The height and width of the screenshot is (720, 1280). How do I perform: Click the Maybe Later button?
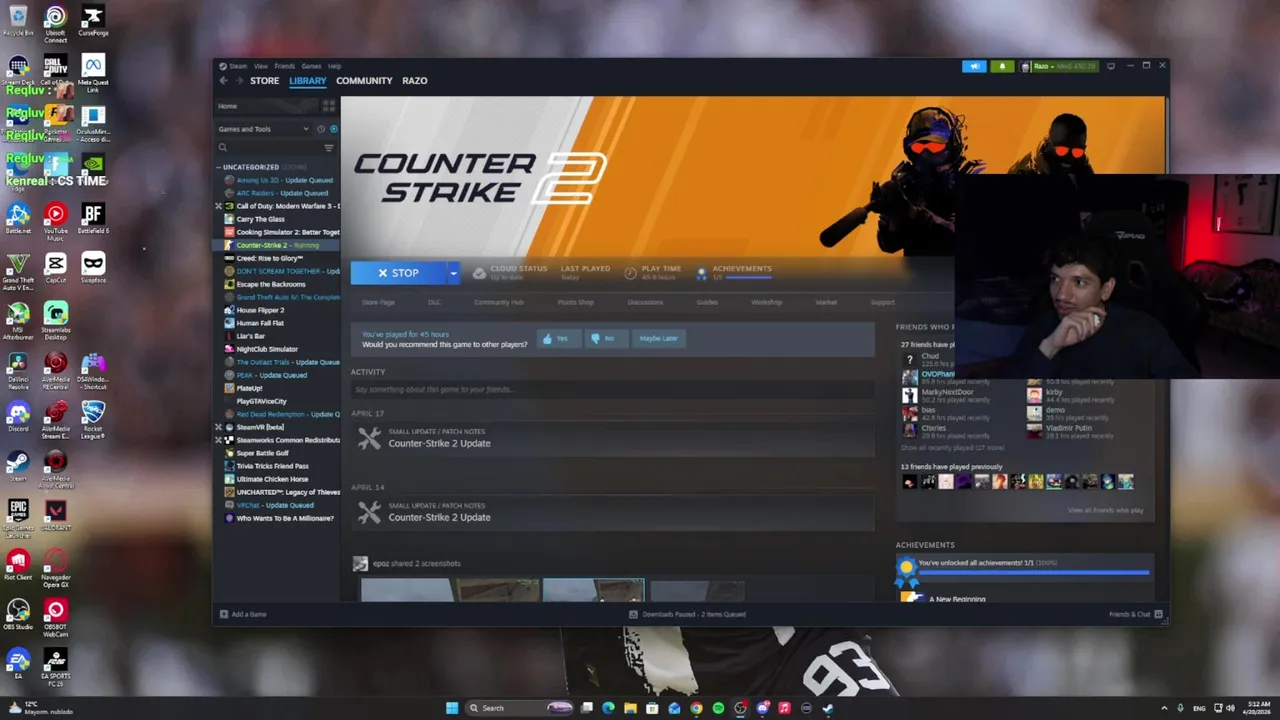tap(658, 338)
